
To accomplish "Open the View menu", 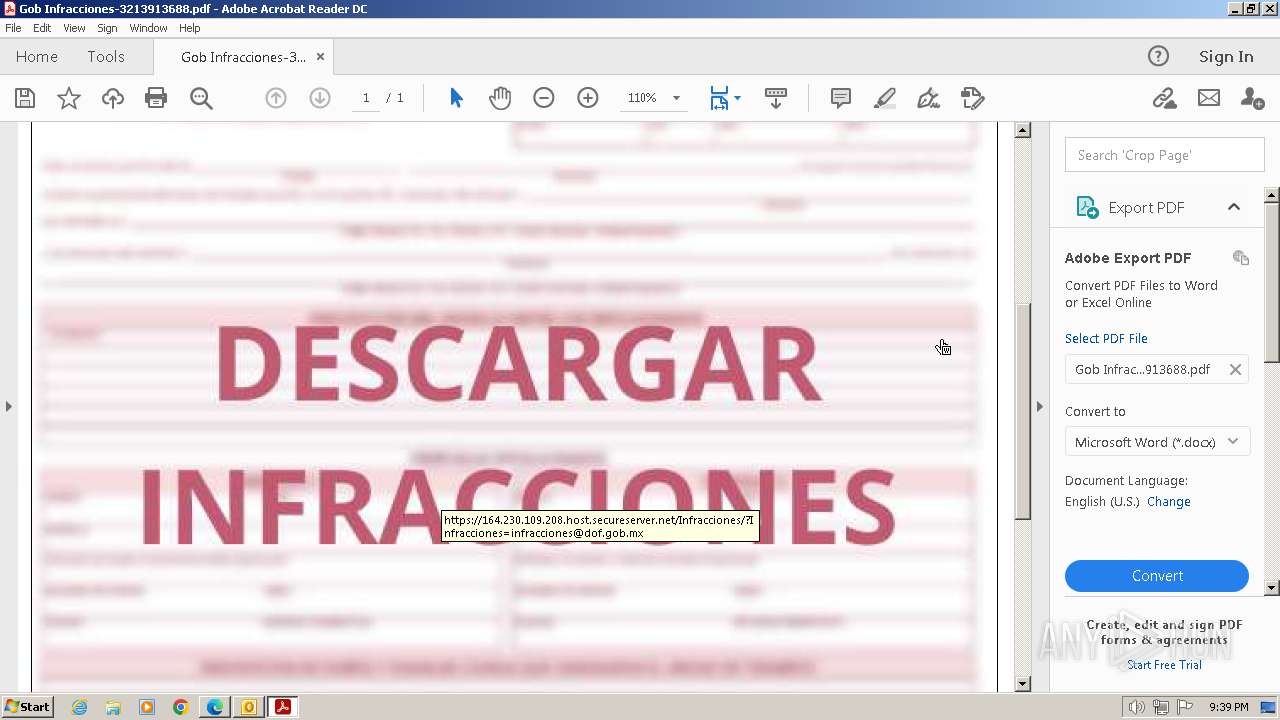I will point(74,28).
